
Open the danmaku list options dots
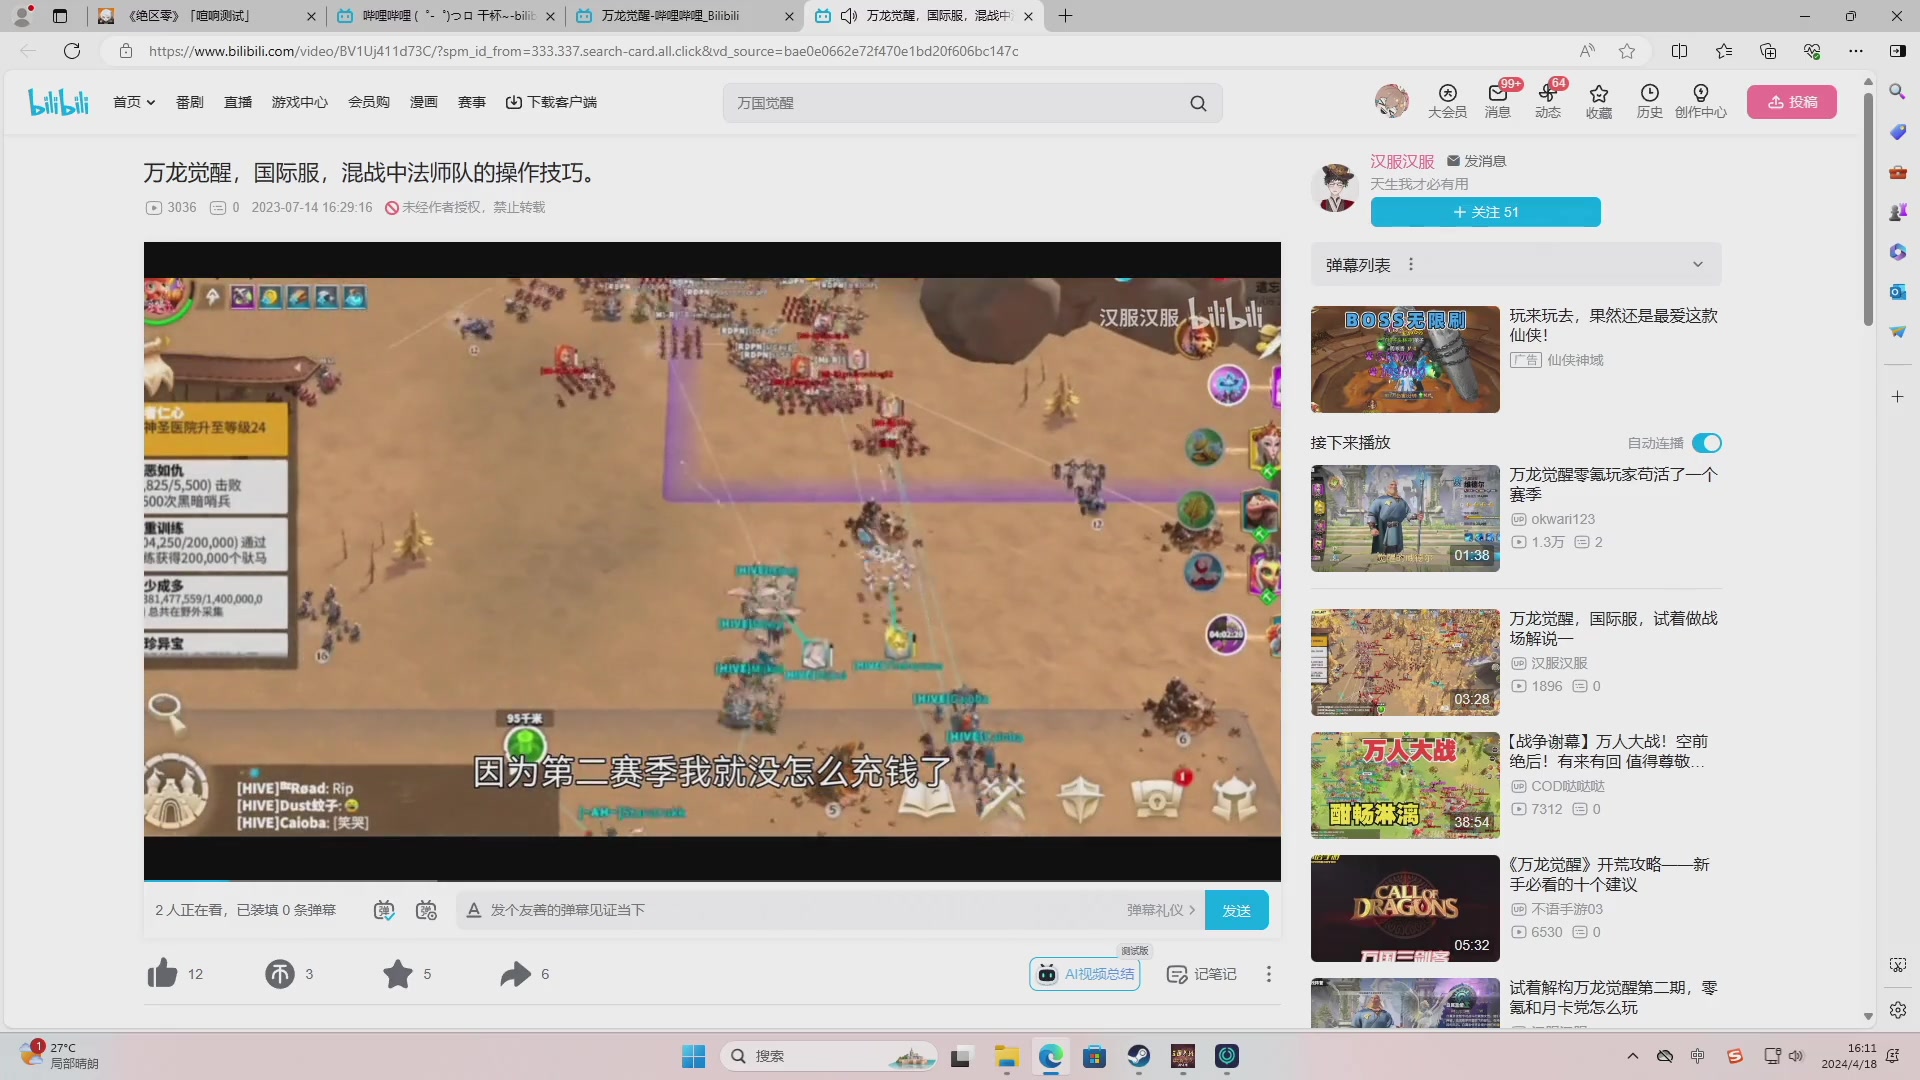tap(1411, 264)
